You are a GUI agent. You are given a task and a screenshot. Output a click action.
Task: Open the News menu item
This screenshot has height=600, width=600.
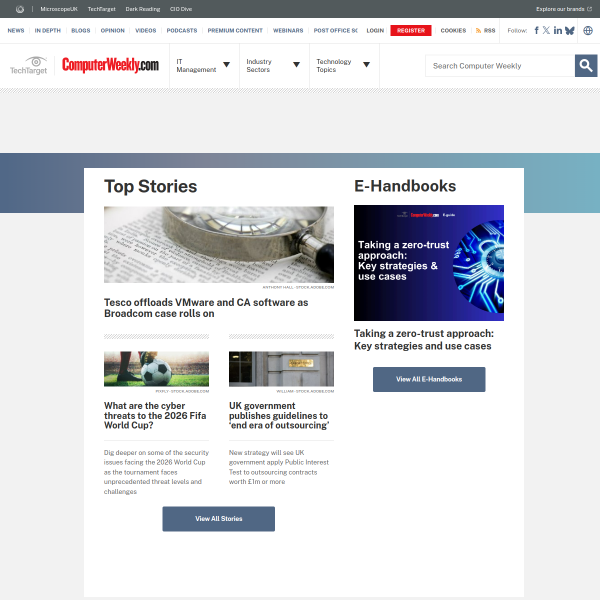pyautogui.click(x=16, y=31)
